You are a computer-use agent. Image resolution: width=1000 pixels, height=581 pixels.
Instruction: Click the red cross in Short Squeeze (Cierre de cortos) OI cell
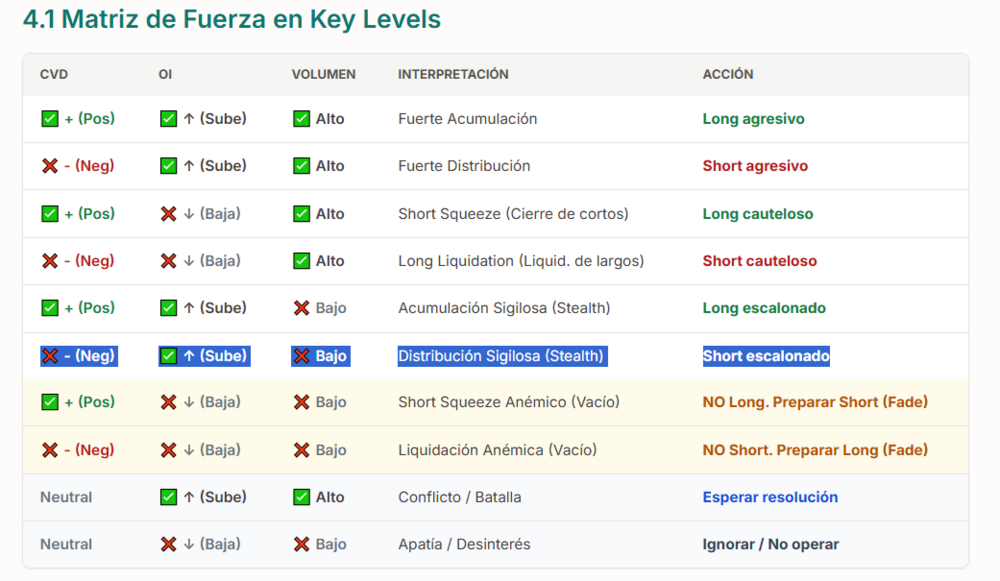(168, 214)
